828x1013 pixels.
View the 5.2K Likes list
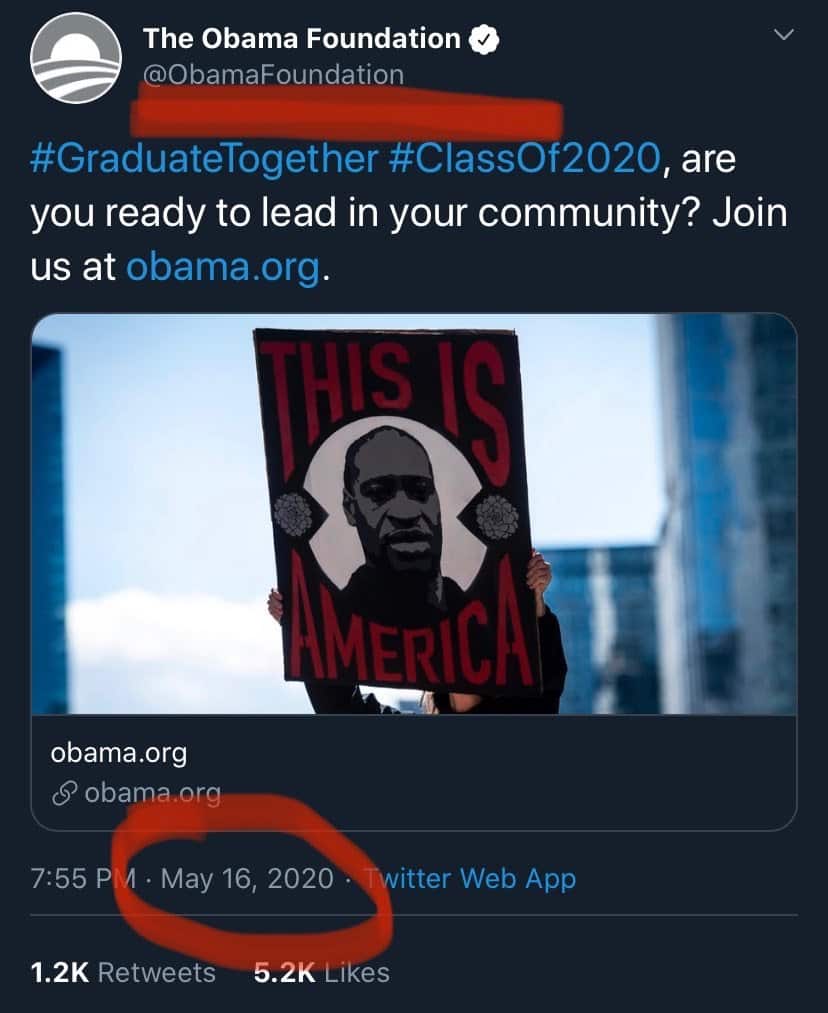(x=322, y=972)
